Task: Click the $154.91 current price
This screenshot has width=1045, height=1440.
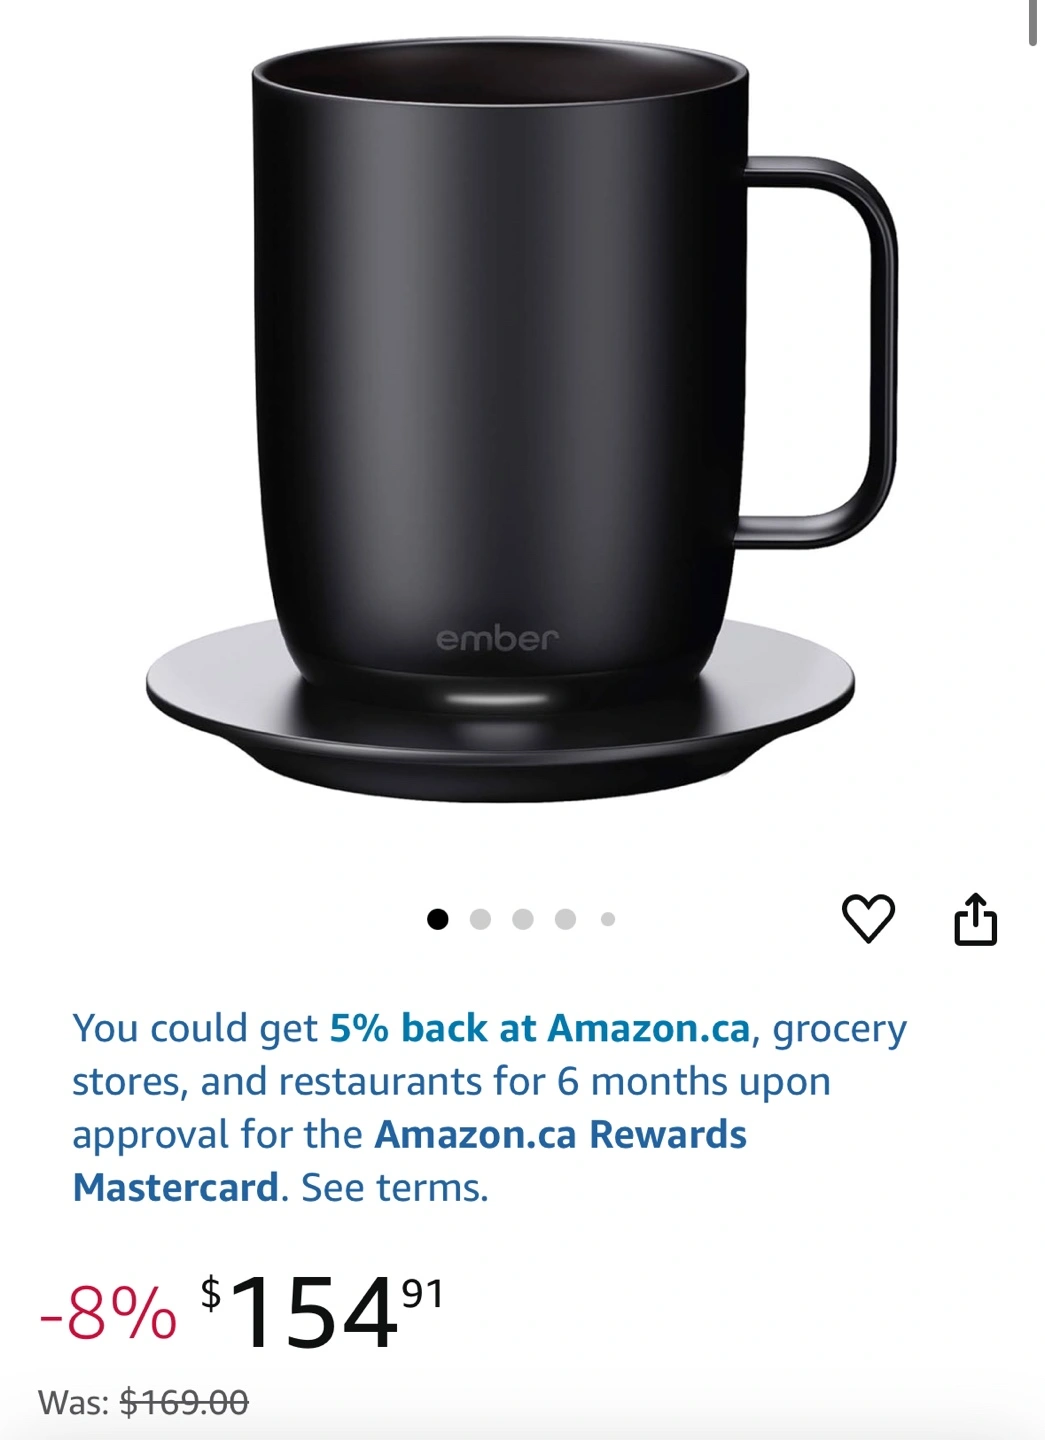Action: 321,1312
